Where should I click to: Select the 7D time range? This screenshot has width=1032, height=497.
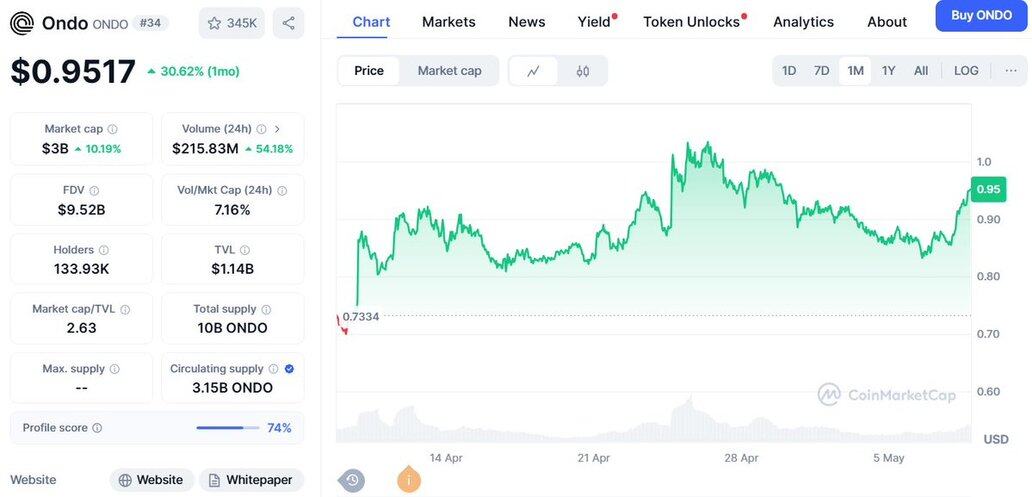point(822,71)
